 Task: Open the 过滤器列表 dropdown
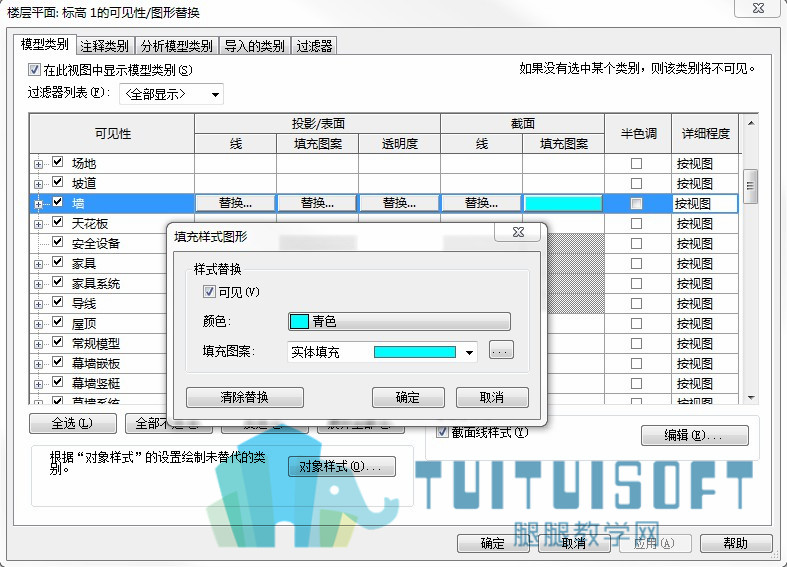(171, 94)
